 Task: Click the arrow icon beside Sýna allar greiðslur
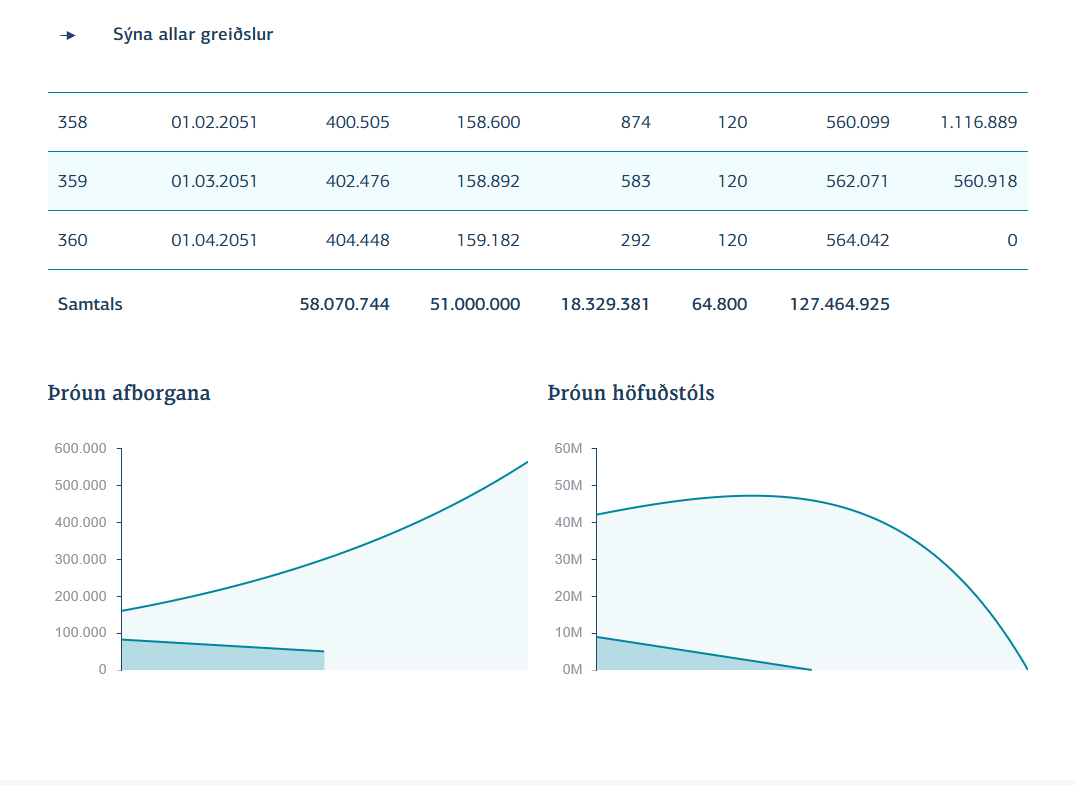click(68, 35)
